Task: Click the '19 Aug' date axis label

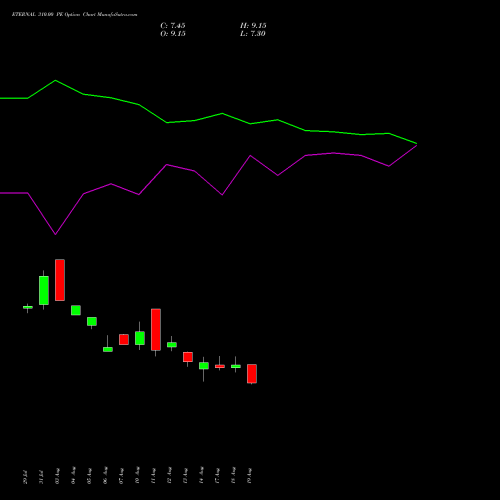Action: [x=249, y=475]
